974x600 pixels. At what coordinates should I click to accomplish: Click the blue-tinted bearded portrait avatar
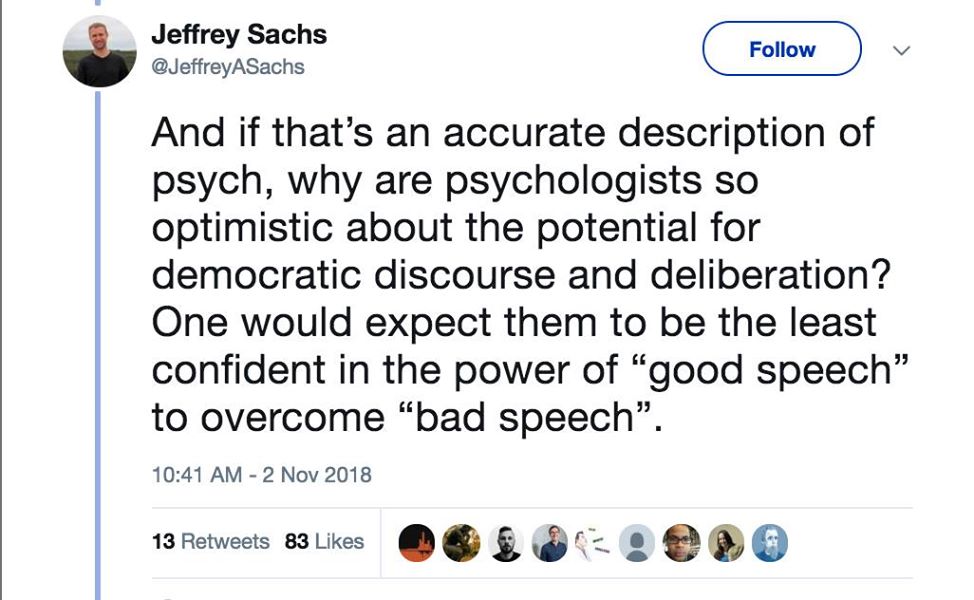click(x=770, y=542)
